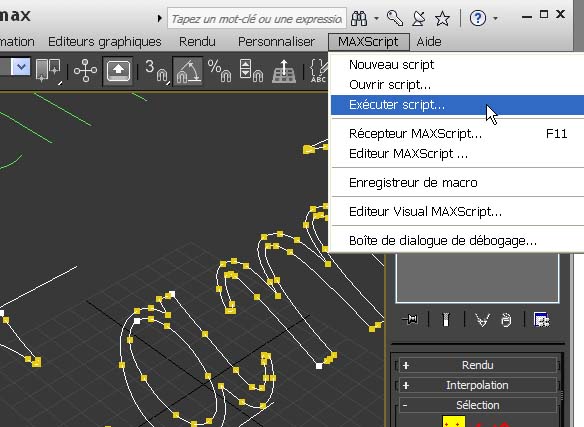
Task: Open Communication Center satellite dish icon
Action: coord(419,18)
